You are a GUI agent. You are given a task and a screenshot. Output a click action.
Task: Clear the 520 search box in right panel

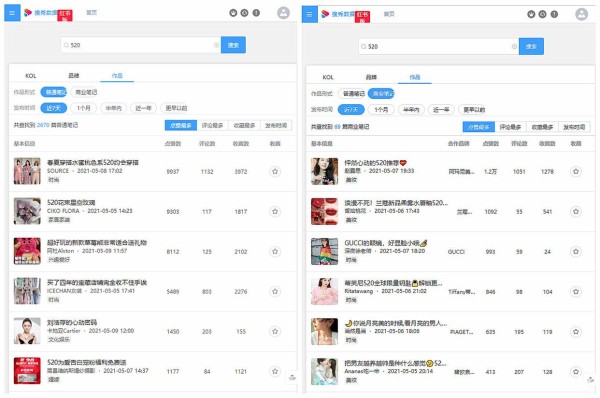coord(514,47)
